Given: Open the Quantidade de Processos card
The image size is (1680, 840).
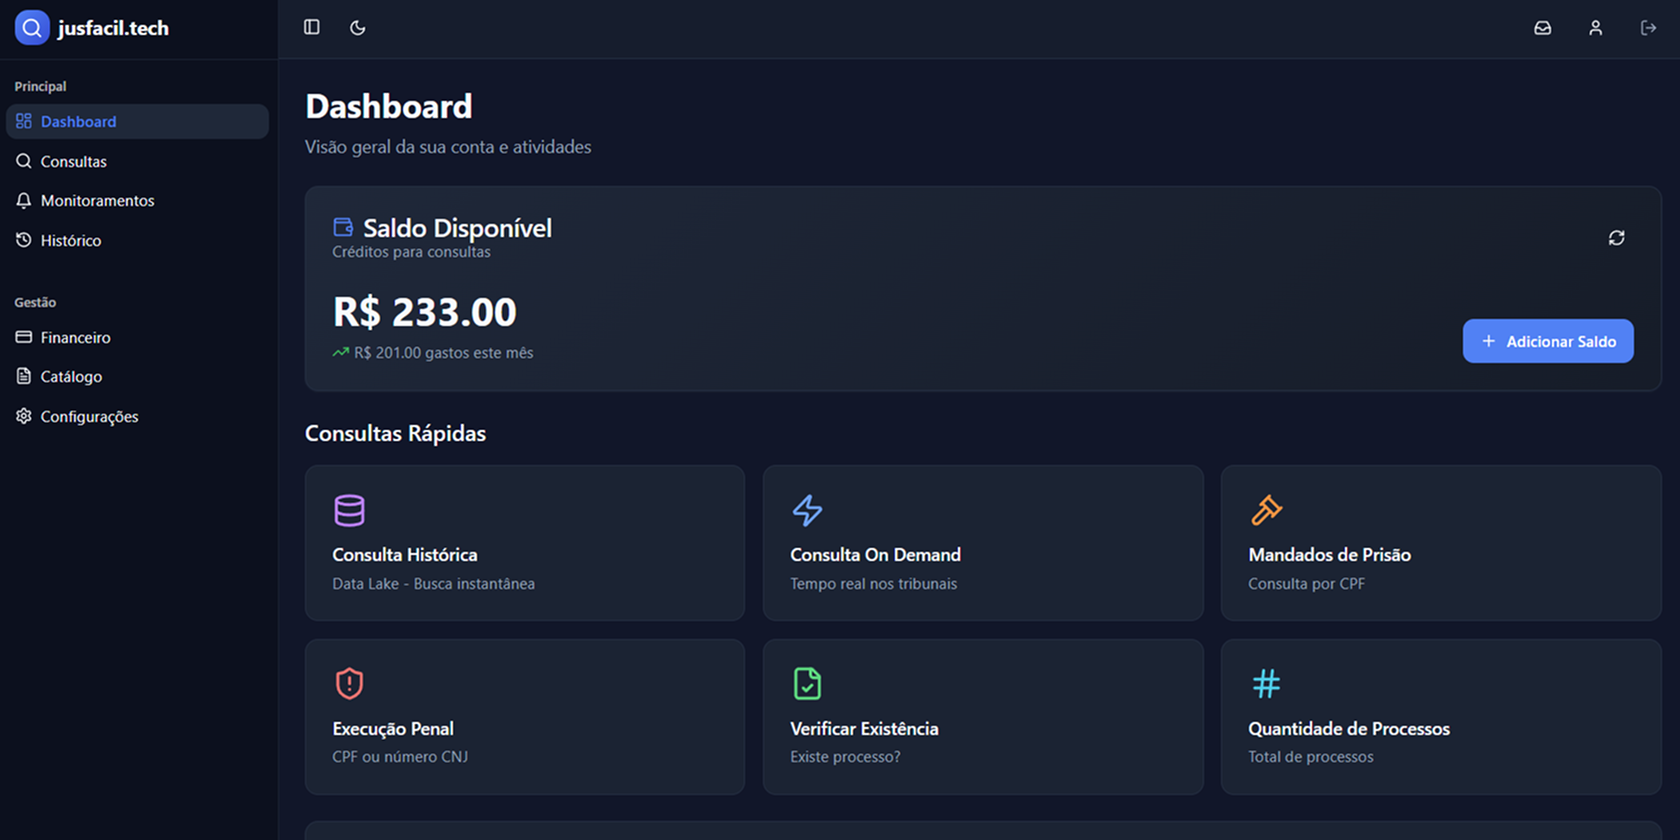Looking at the screenshot, I should point(1440,717).
